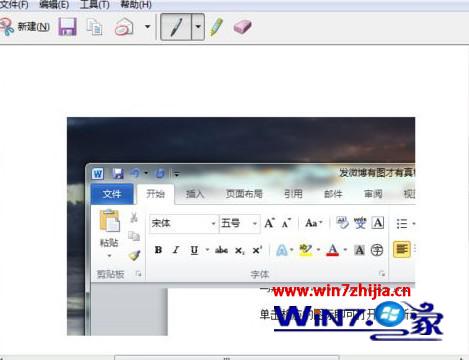
Task: Select the Pen tool in Snipping Tool
Action: (x=176, y=27)
